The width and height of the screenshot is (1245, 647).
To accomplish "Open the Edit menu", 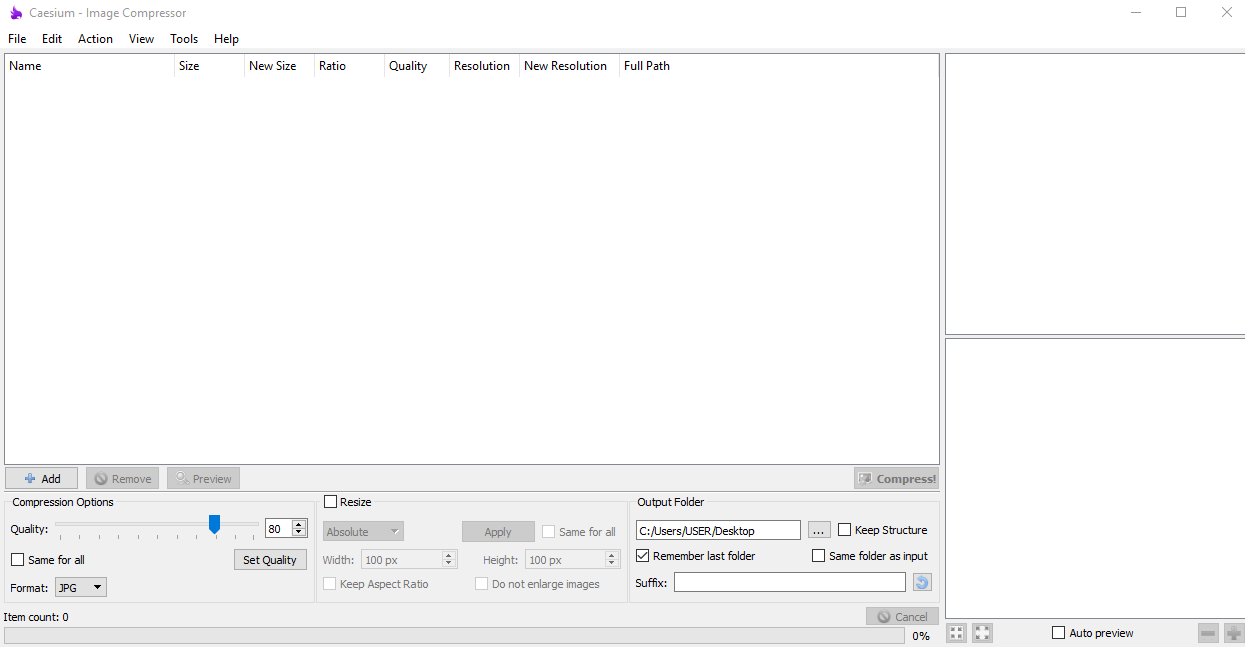I will (x=52, y=39).
